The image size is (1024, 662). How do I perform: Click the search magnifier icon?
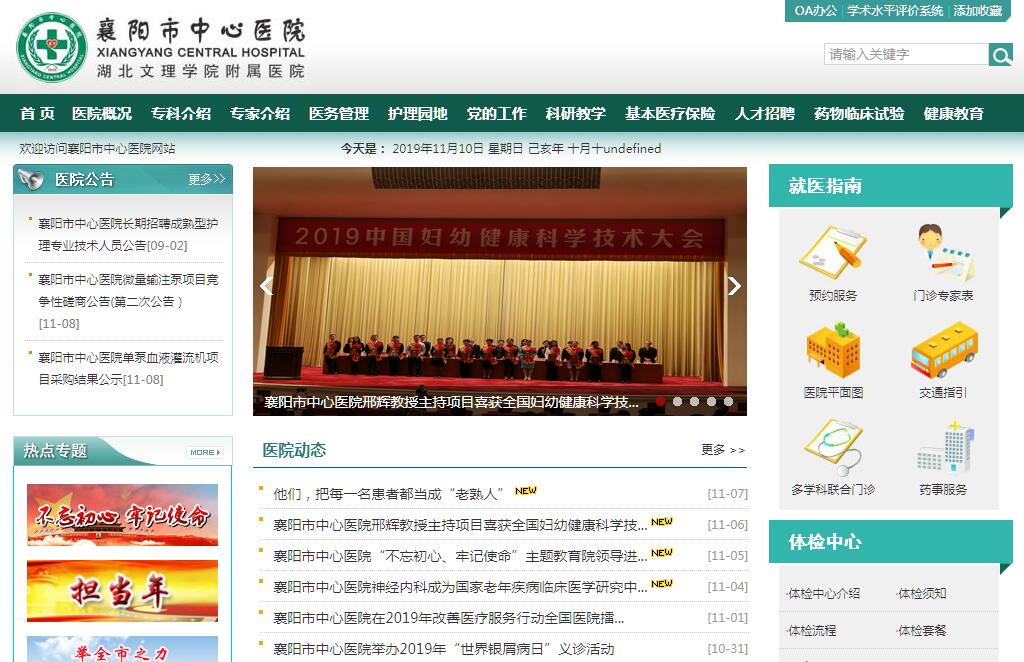click(1000, 55)
